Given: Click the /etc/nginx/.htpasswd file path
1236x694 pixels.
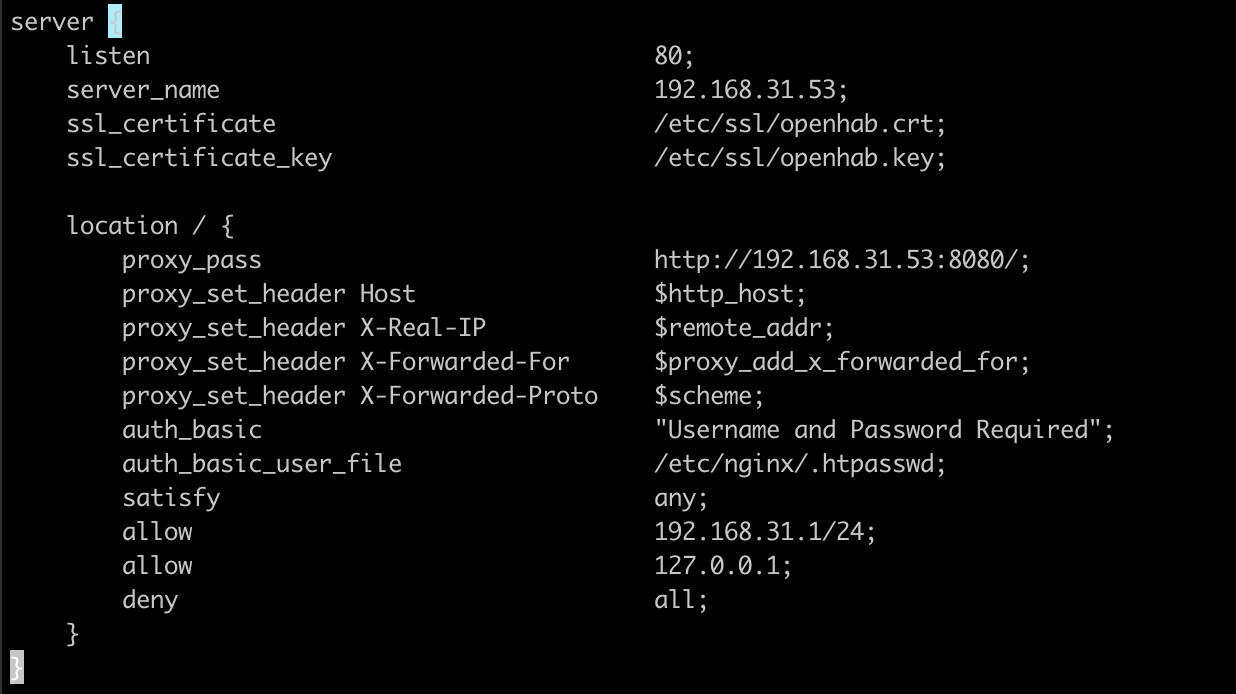Looking at the screenshot, I should click(x=799, y=464).
